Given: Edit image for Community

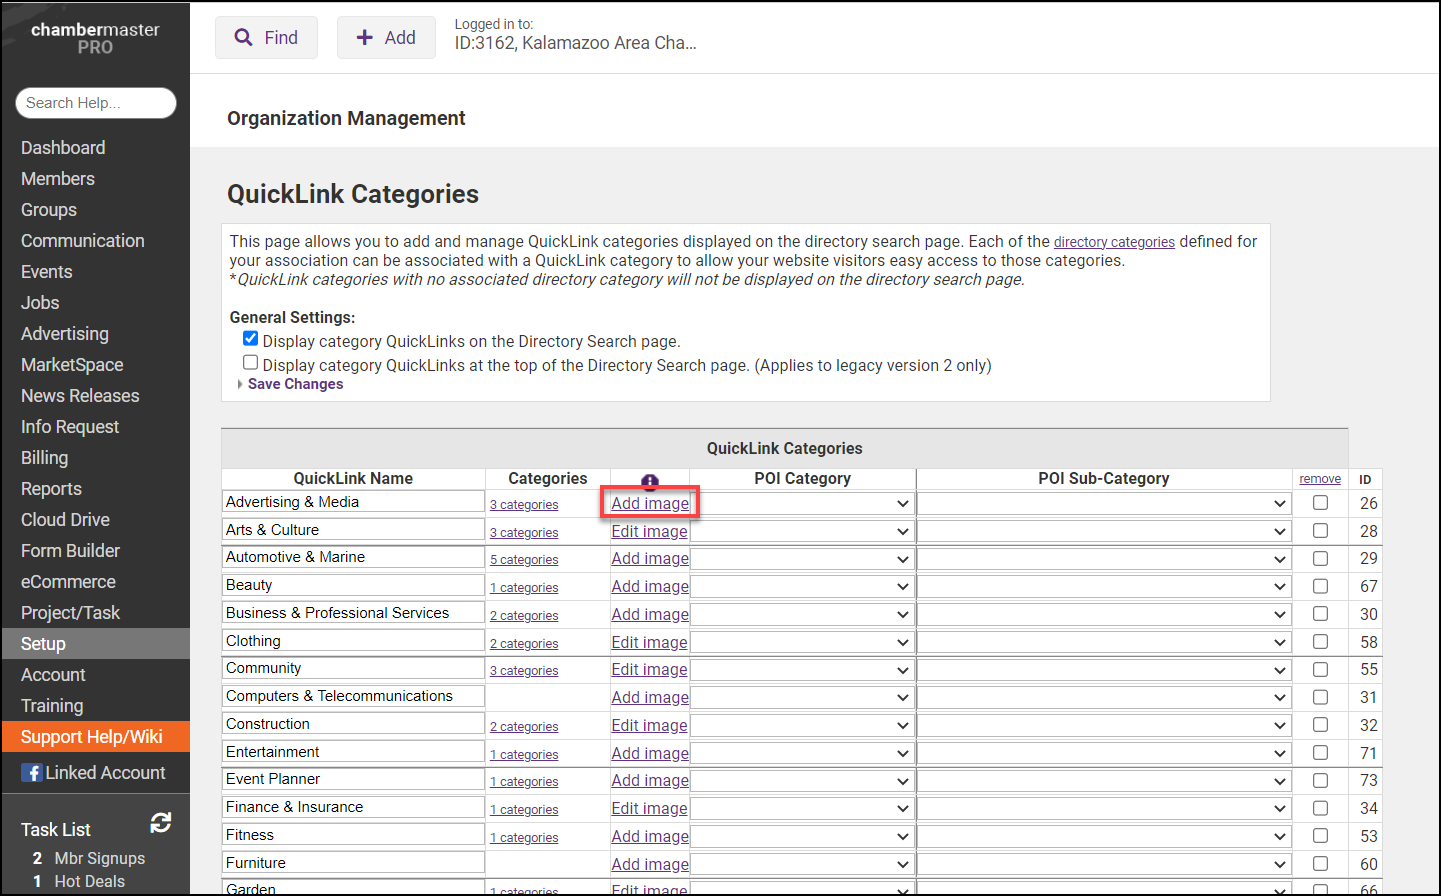Looking at the screenshot, I should [x=649, y=669].
